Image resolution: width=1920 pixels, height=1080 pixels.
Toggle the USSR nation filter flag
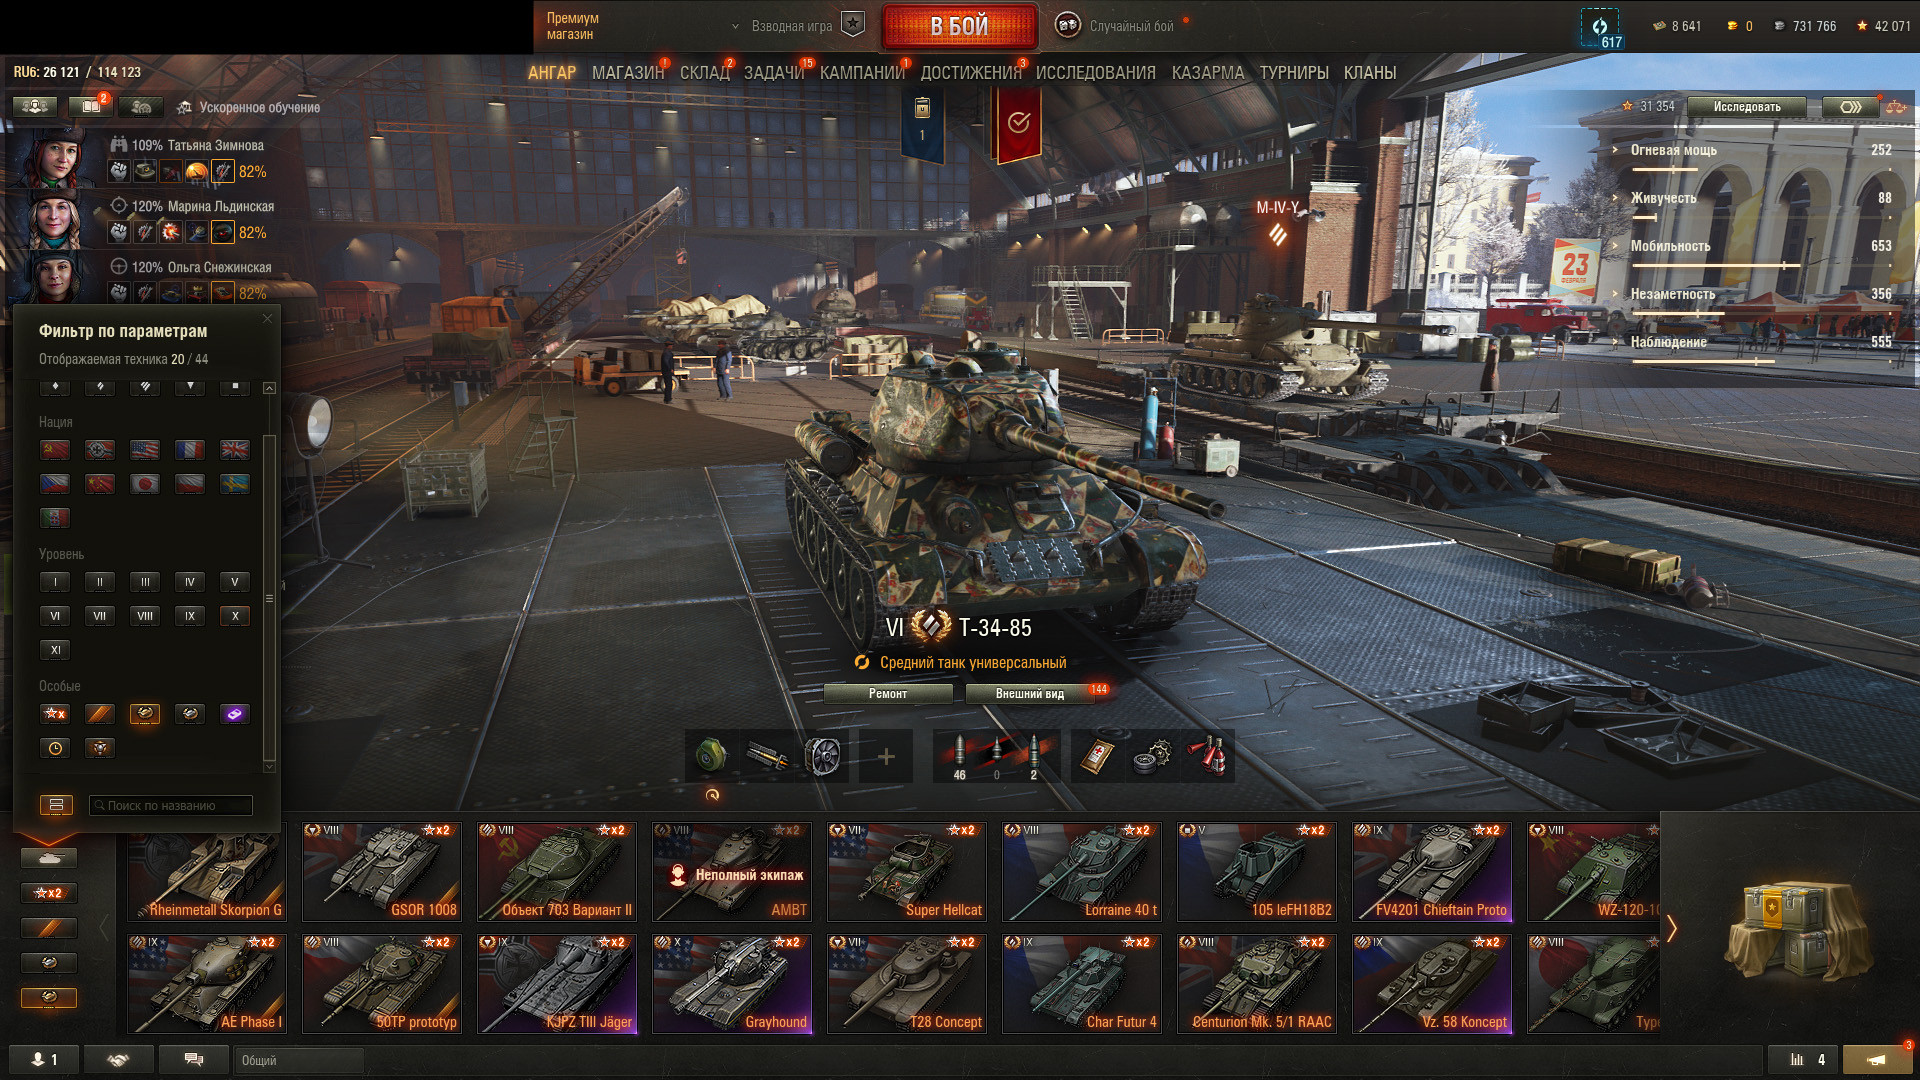pyautogui.click(x=55, y=450)
